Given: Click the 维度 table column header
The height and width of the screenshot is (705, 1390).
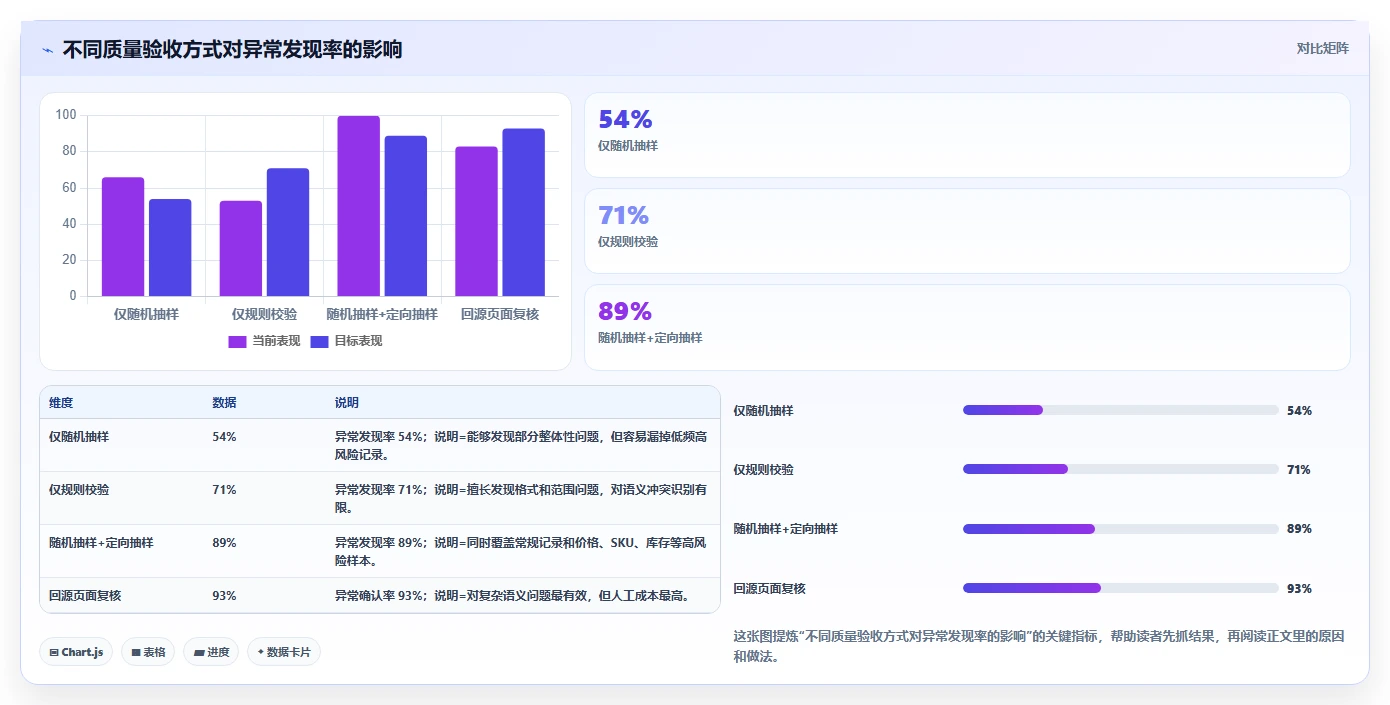Looking at the screenshot, I should (x=61, y=403).
